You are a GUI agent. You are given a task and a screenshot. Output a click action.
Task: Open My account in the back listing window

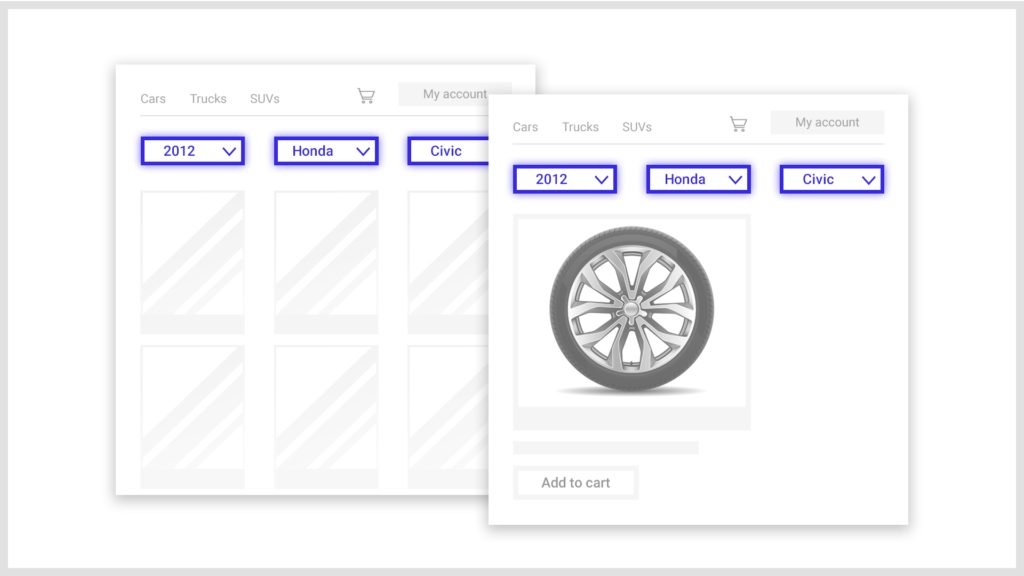pos(454,94)
